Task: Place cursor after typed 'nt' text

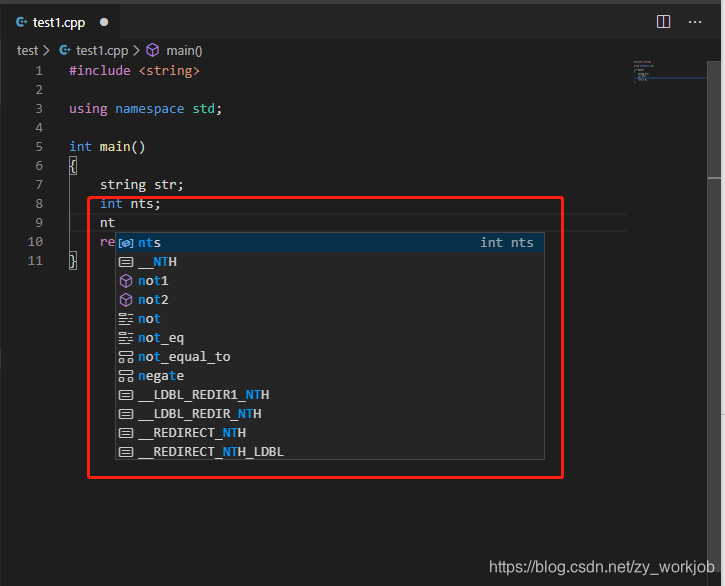Action: coord(115,222)
